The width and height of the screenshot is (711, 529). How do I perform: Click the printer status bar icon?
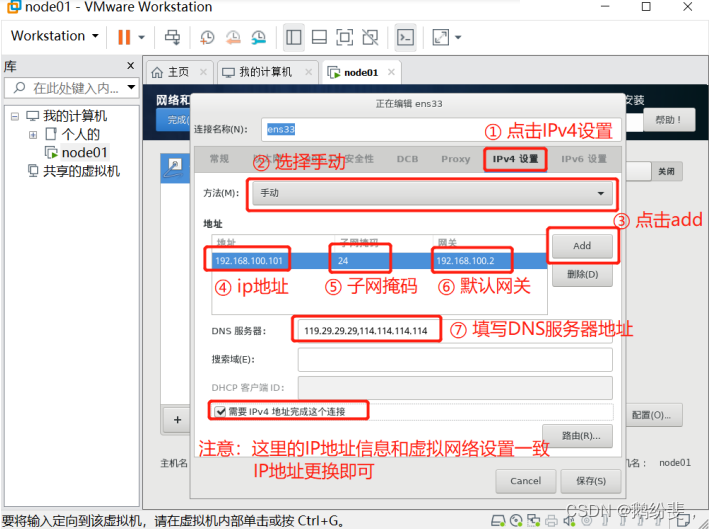click(x=551, y=521)
